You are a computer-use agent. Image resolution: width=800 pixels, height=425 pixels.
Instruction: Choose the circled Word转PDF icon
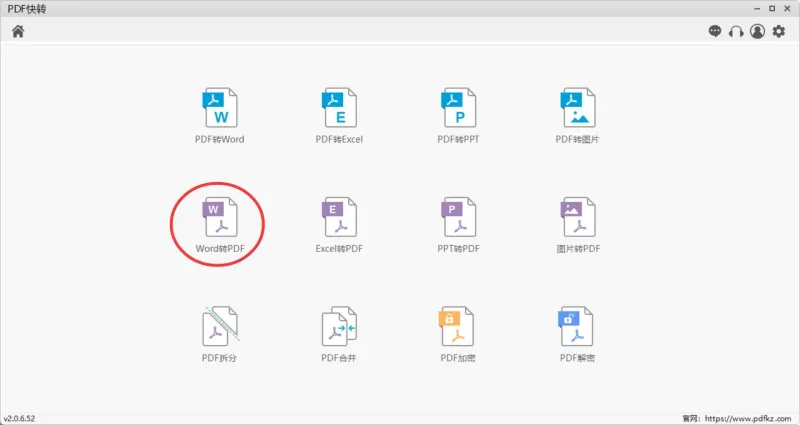(220, 217)
